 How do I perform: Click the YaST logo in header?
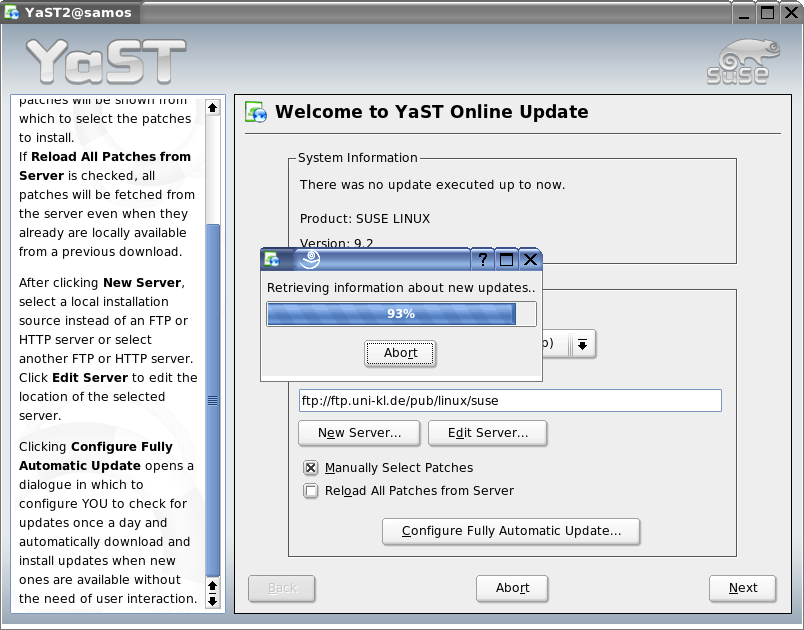pos(106,62)
